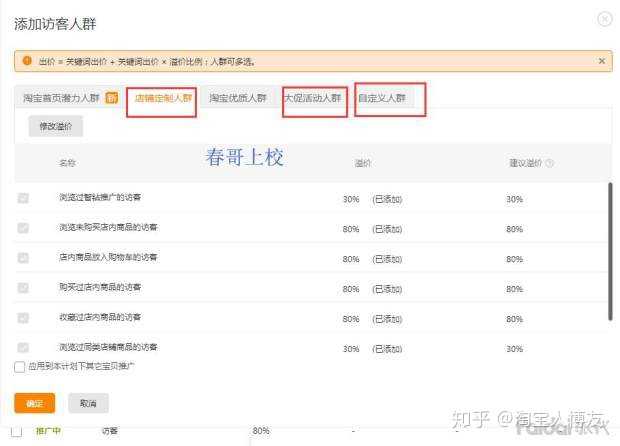Toggle checkbox for 浏览未购买店内商品的访客
This screenshot has width=620, height=446.
23,228
